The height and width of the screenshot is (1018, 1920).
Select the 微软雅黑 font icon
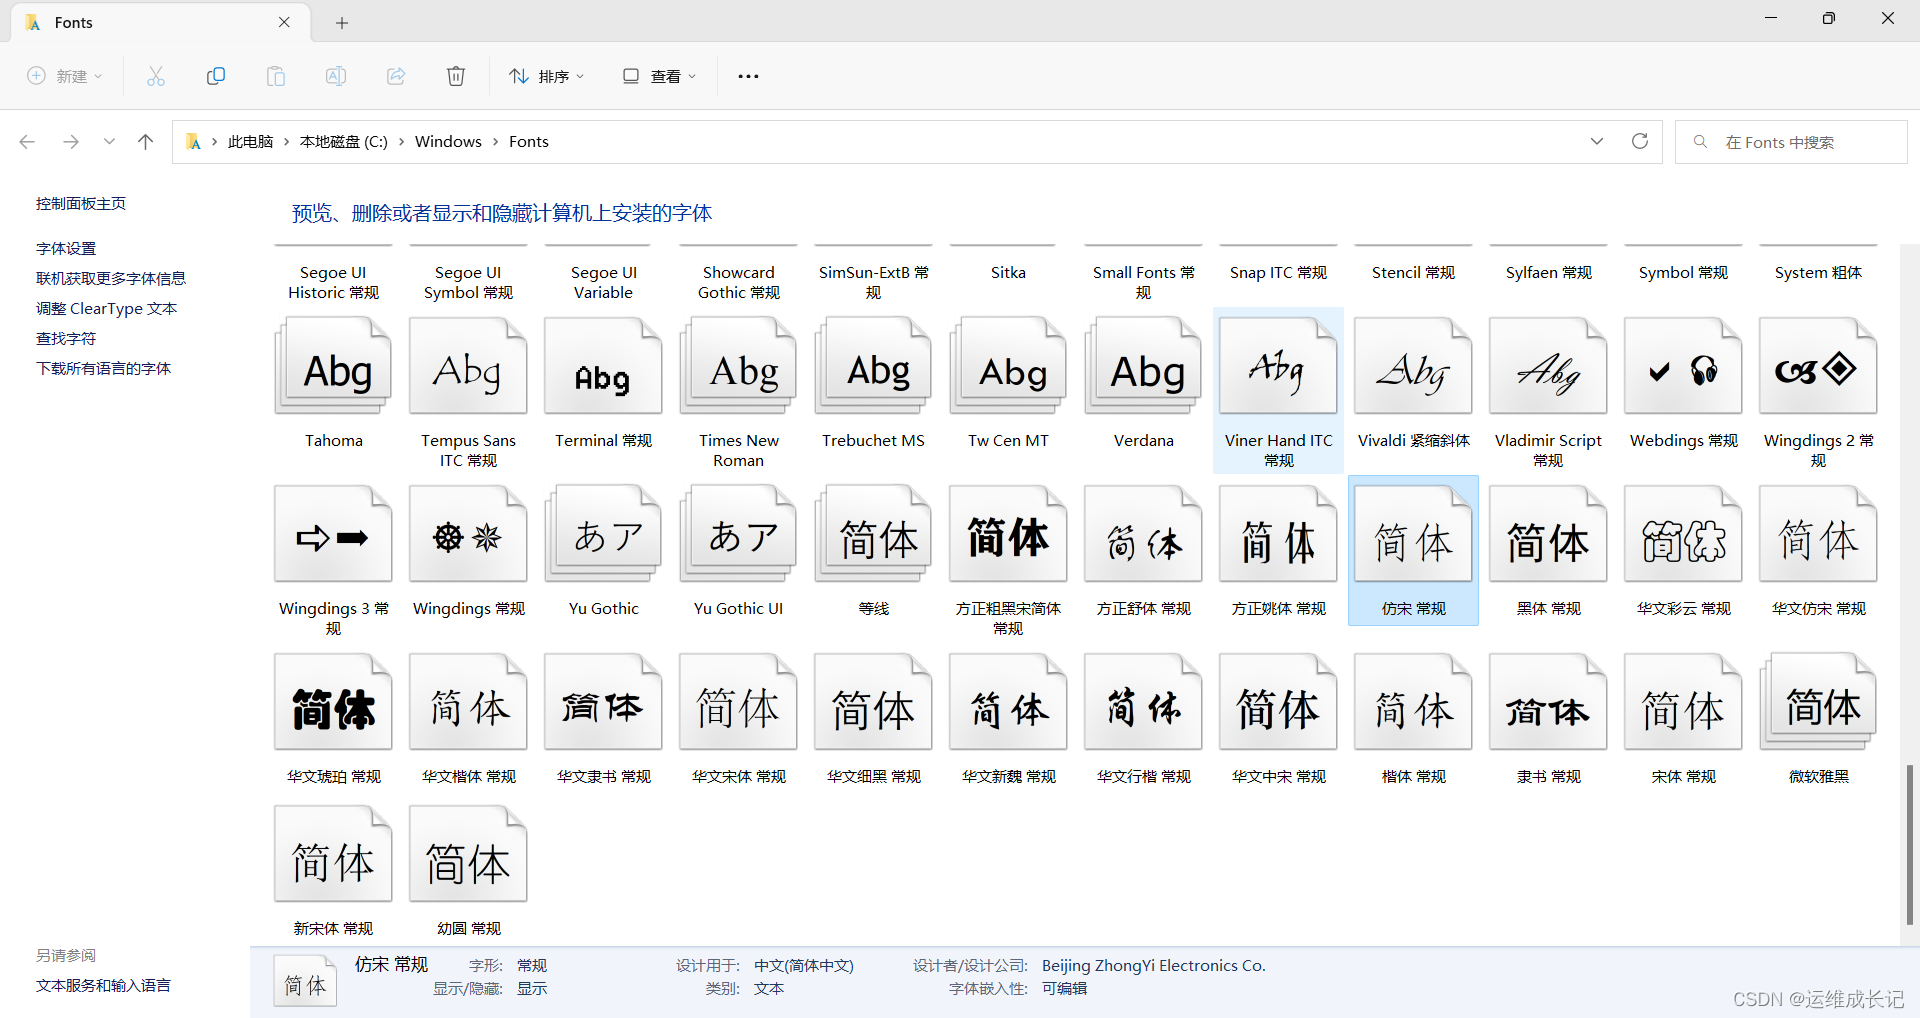click(x=1818, y=702)
